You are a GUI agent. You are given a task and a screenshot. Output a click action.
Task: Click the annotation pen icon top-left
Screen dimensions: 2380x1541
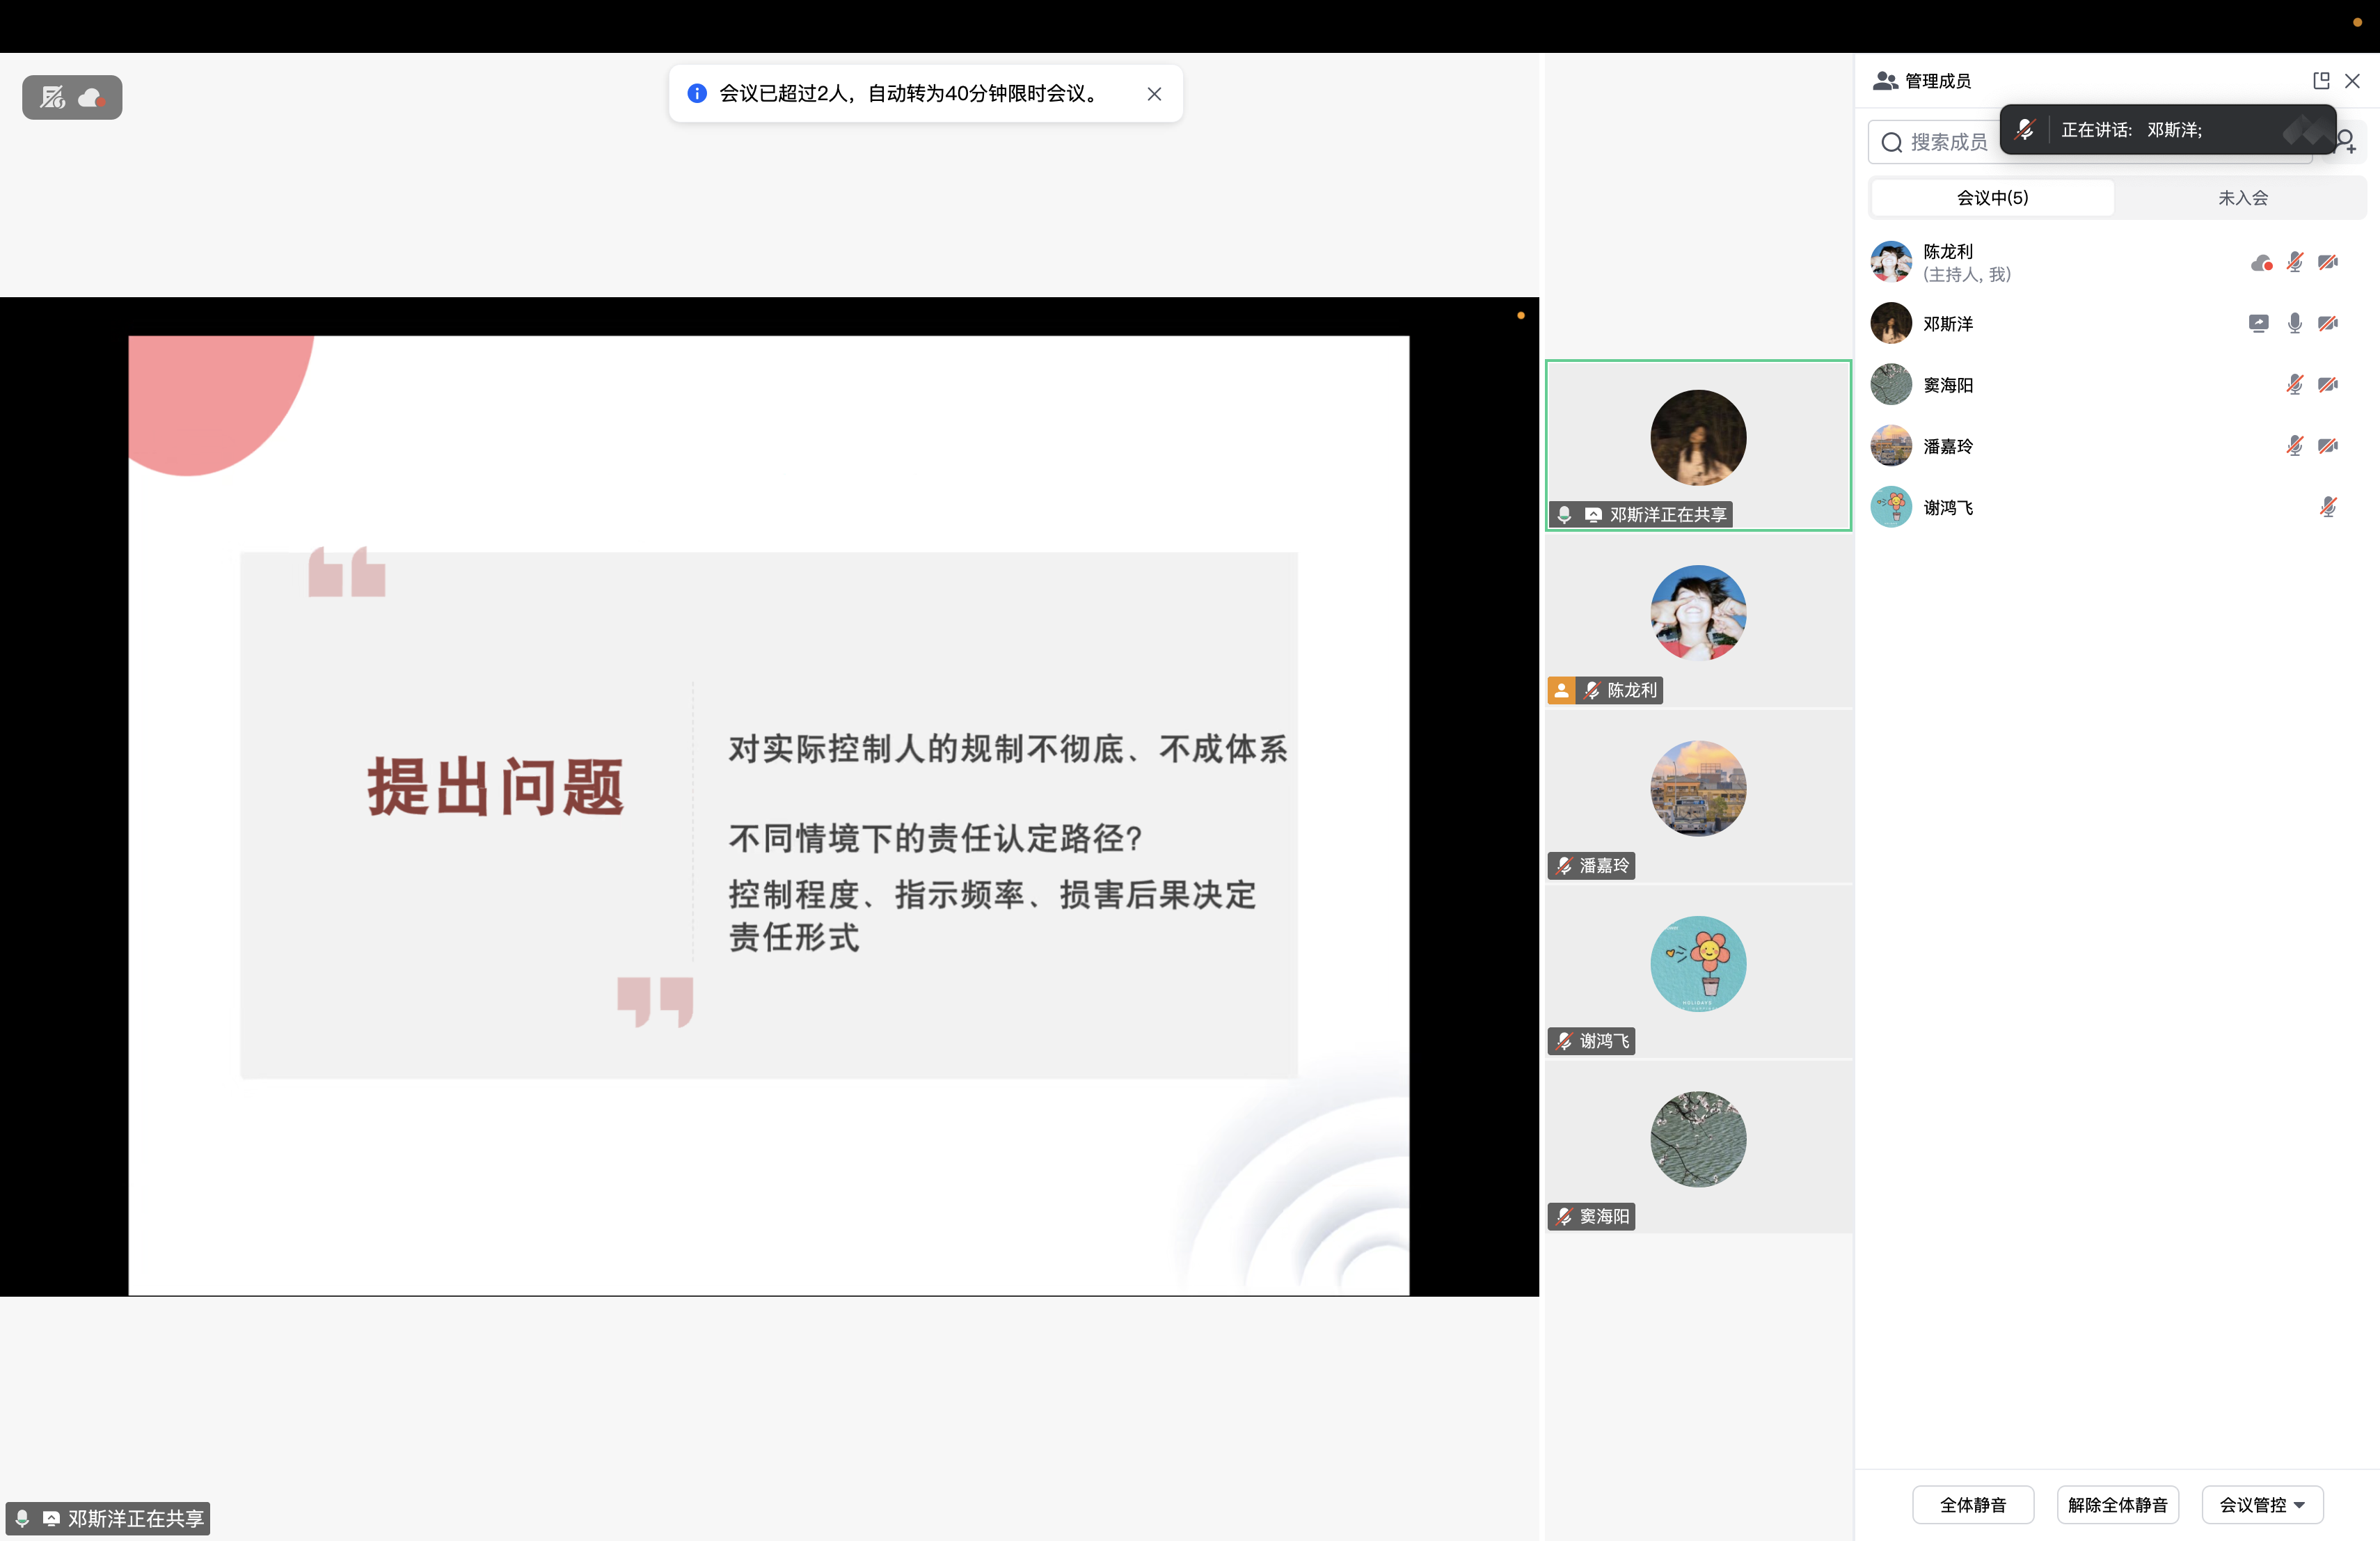coord(52,98)
